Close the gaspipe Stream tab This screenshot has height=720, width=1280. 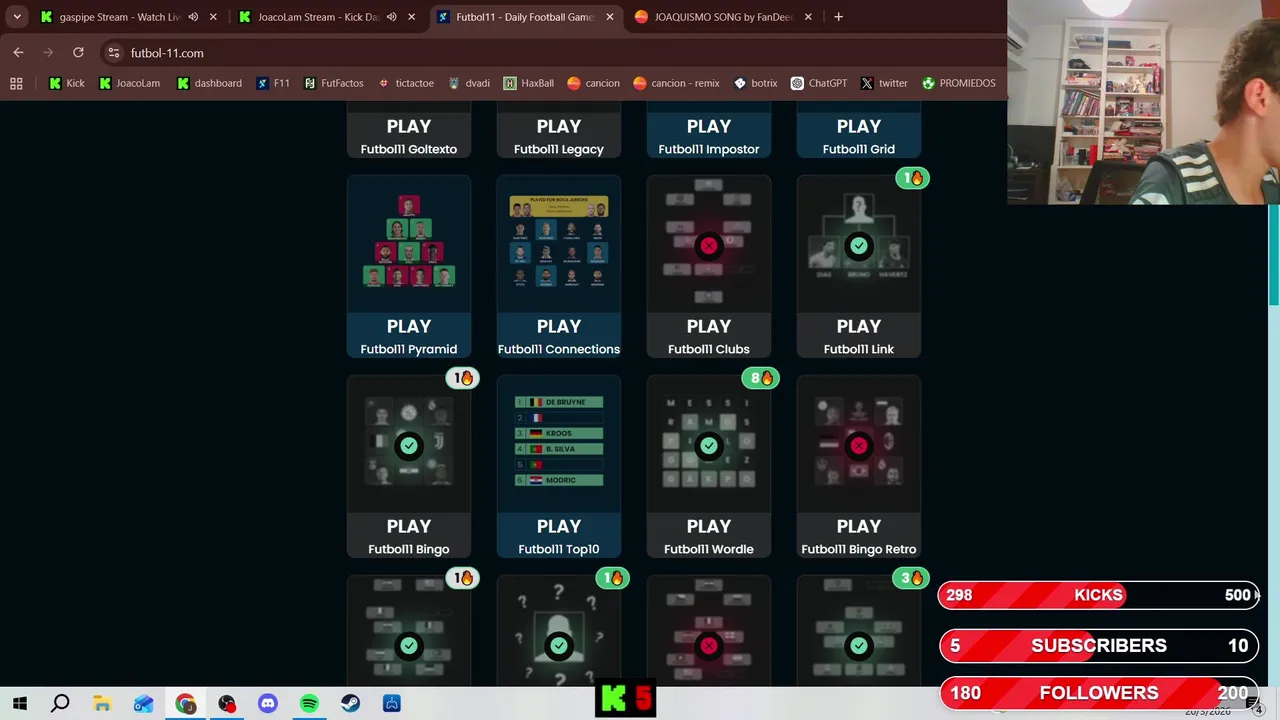213,17
